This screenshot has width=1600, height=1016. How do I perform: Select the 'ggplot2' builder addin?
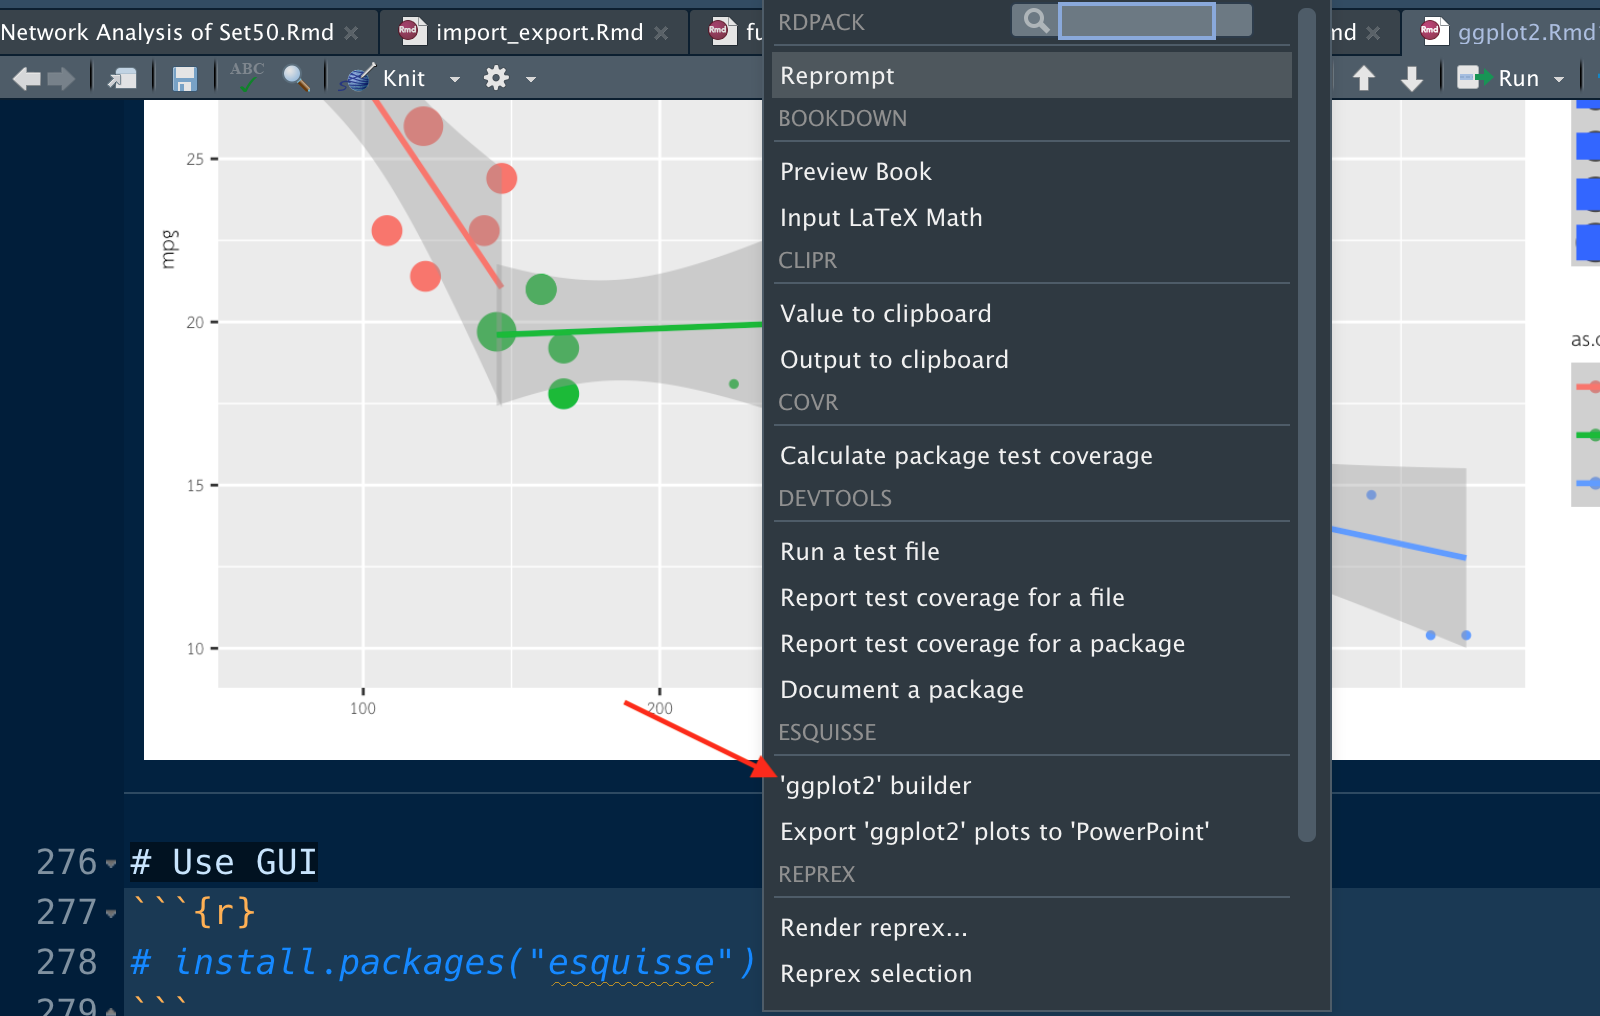[x=876, y=786]
